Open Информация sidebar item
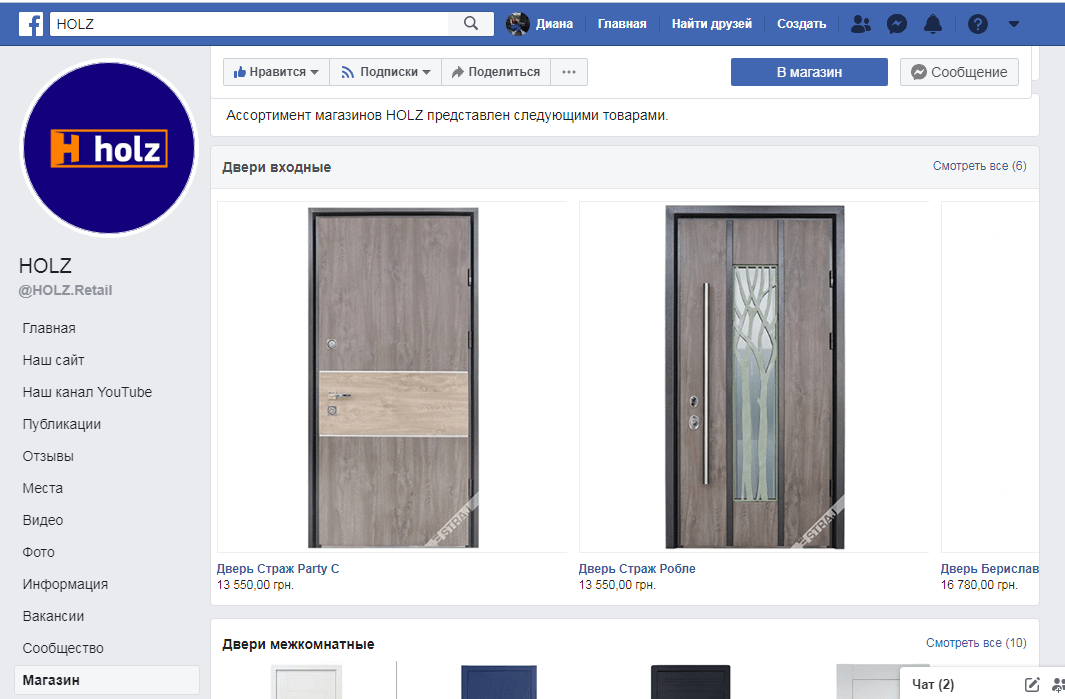Image resolution: width=1065 pixels, height=699 pixels. pyautogui.click(x=65, y=584)
